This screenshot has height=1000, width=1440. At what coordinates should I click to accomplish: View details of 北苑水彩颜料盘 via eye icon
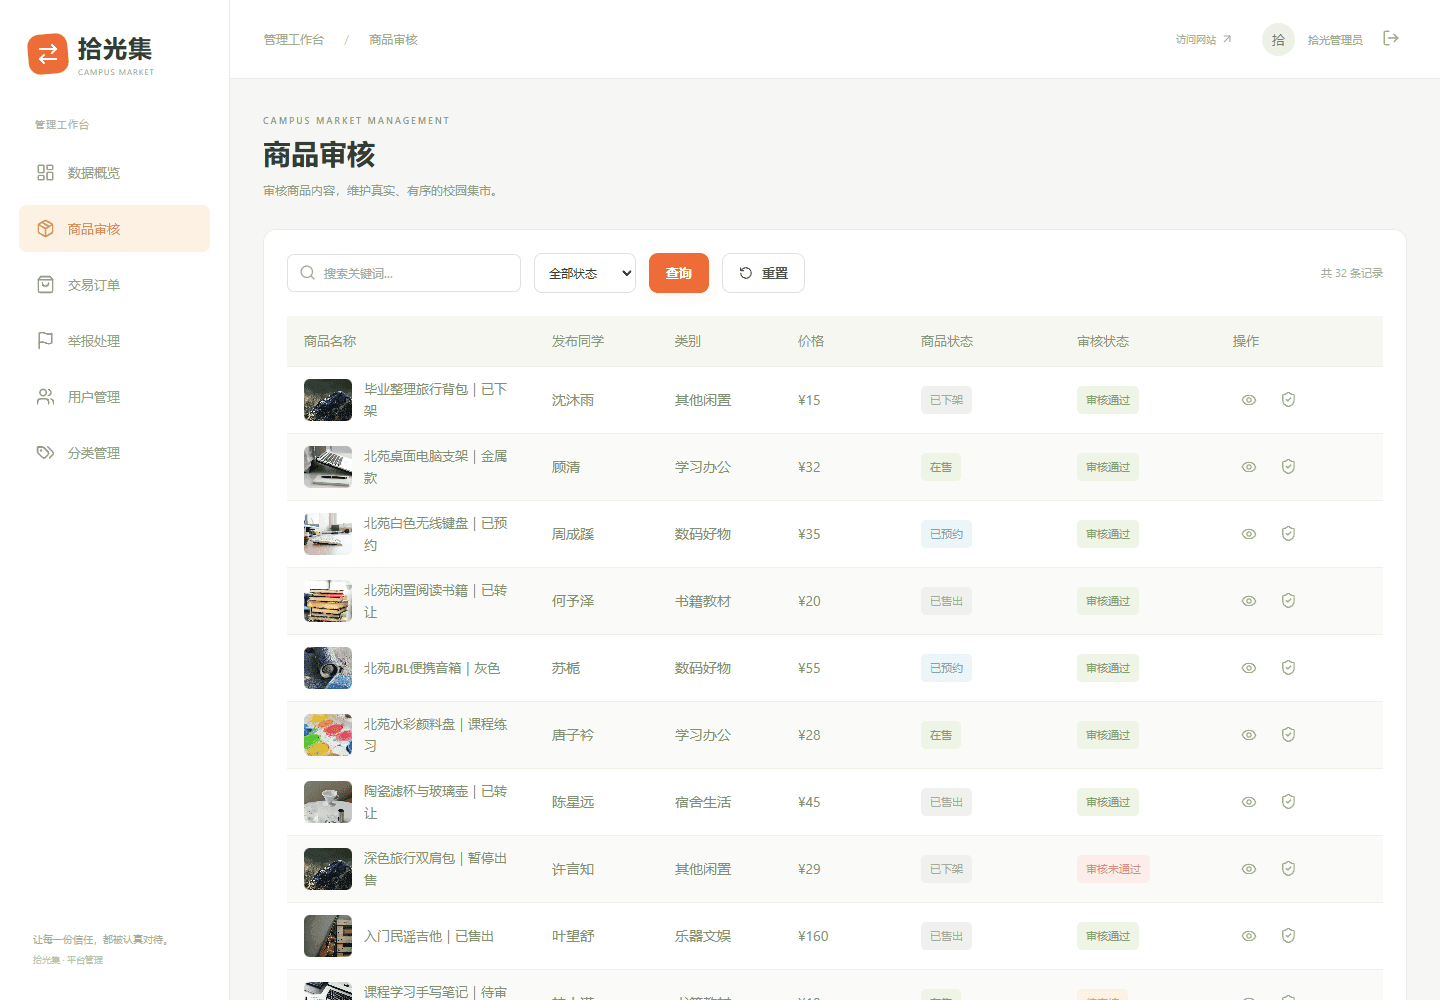(1249, 735)
